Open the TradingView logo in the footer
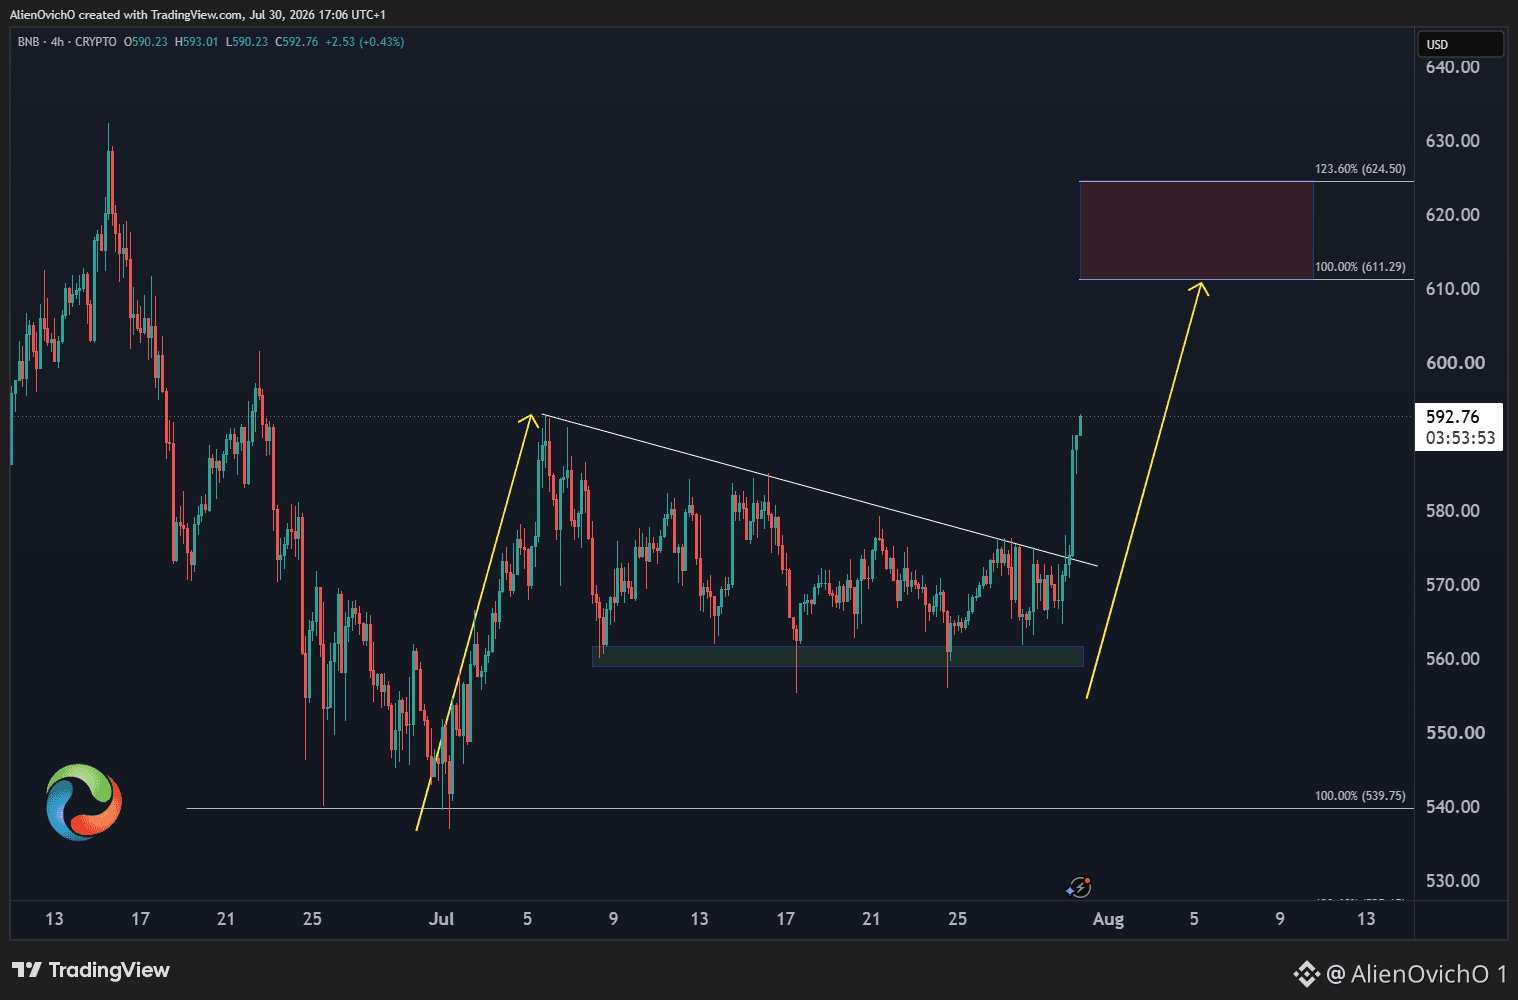This screenshot has width=1518, height=1000. 91,970
